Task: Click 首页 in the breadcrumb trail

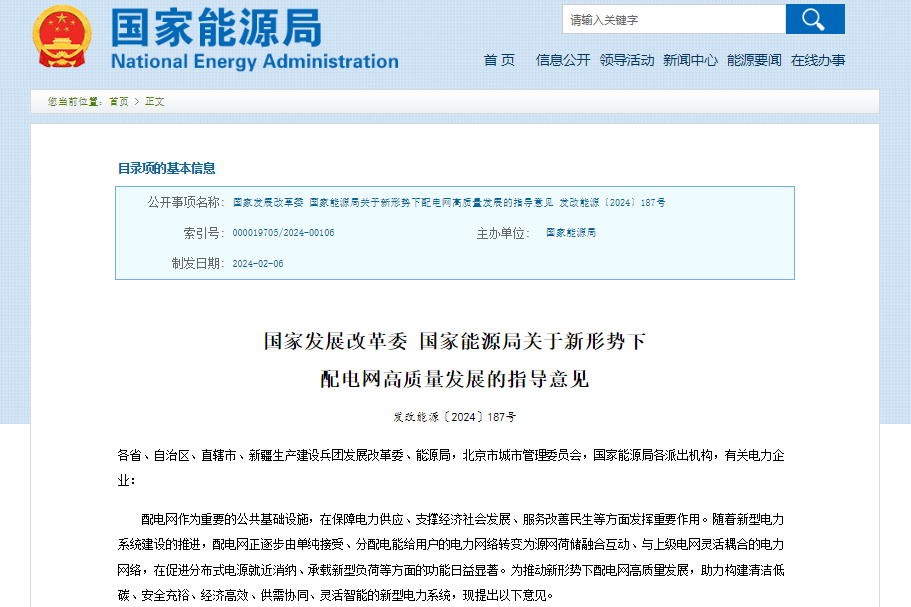Action: pos(120,101)
